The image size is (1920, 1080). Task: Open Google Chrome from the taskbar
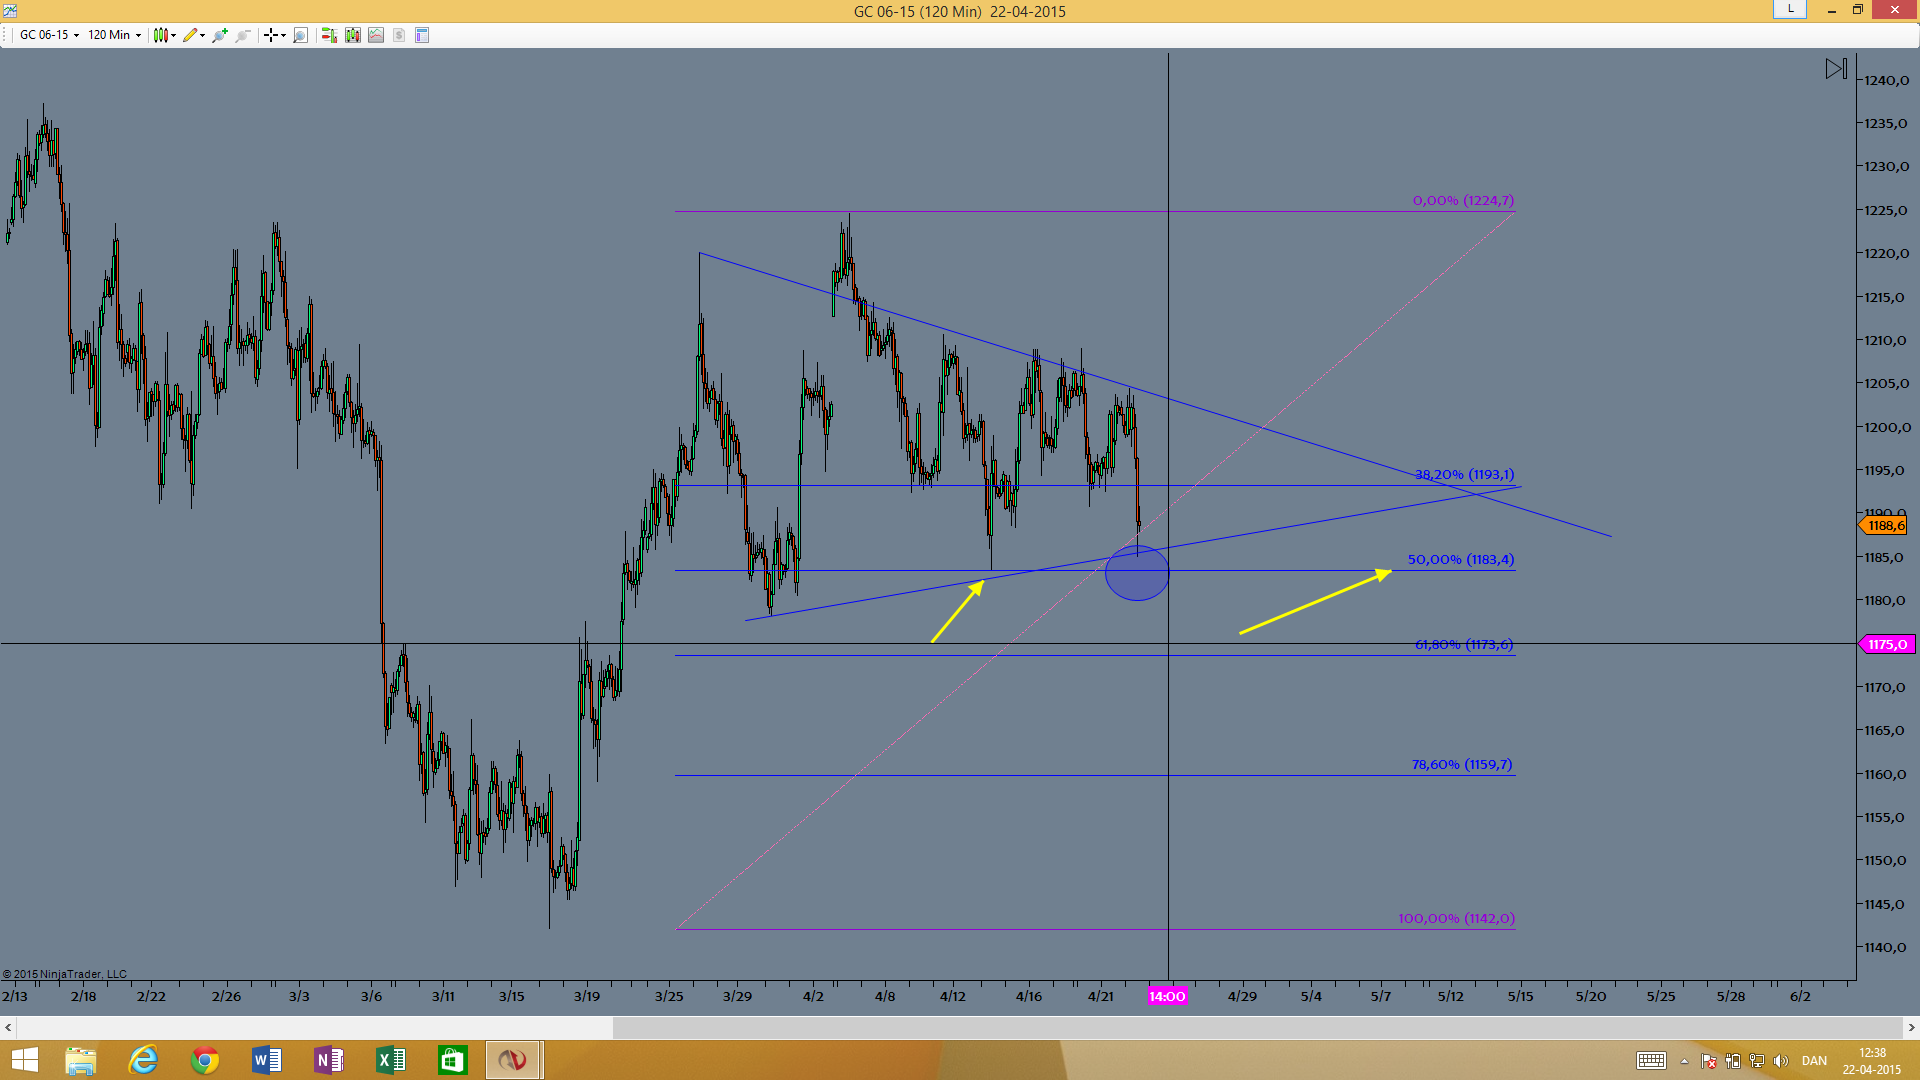pyautogui.click(x=205, y=1060)
